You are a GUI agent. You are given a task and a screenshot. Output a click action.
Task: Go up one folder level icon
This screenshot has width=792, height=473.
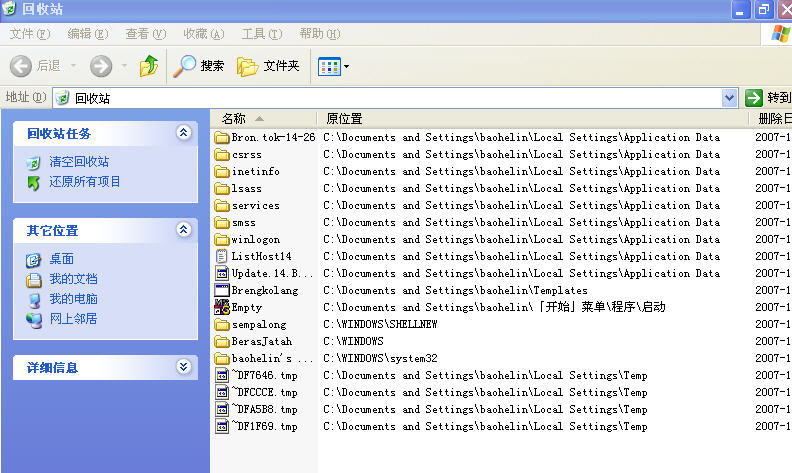pyautogui.click(x=149, y=66)
